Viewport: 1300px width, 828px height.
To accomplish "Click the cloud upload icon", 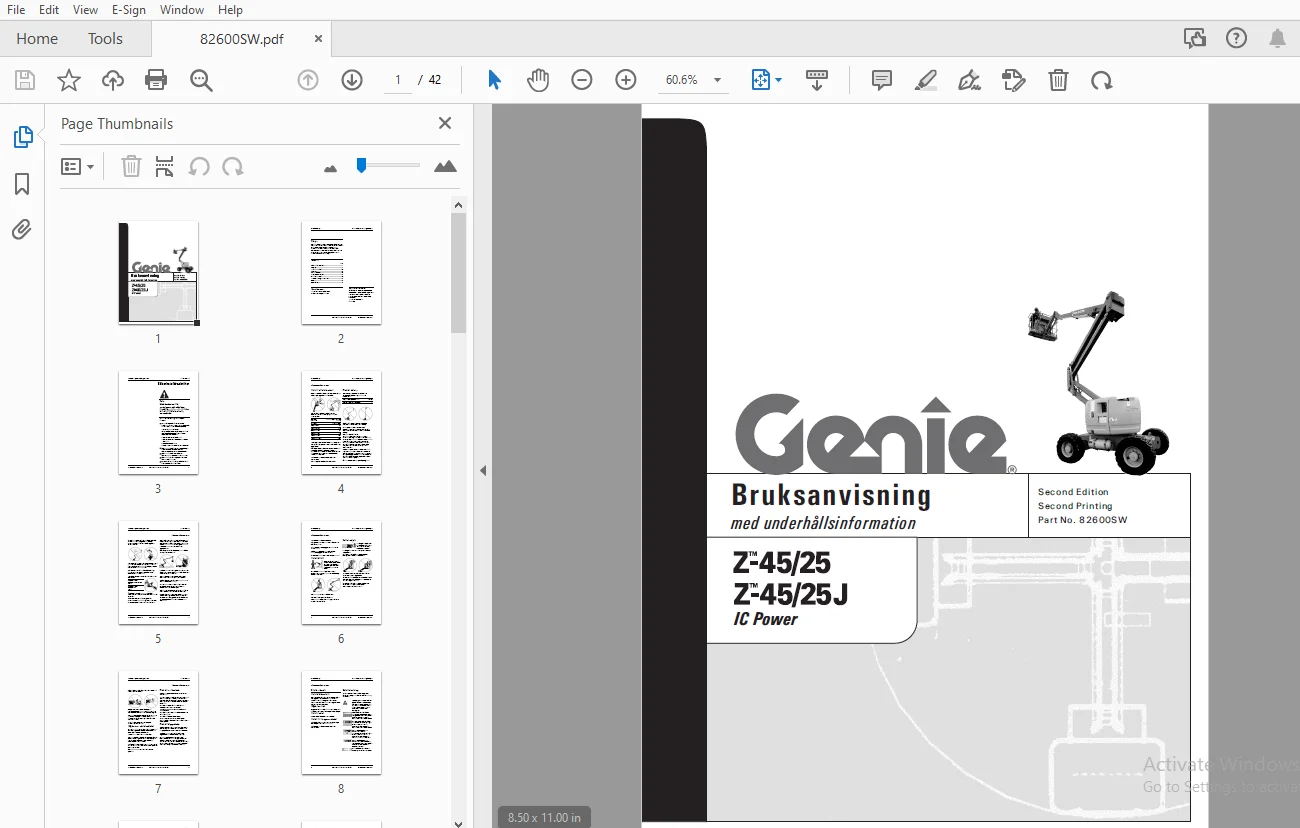I will (113, 80).
